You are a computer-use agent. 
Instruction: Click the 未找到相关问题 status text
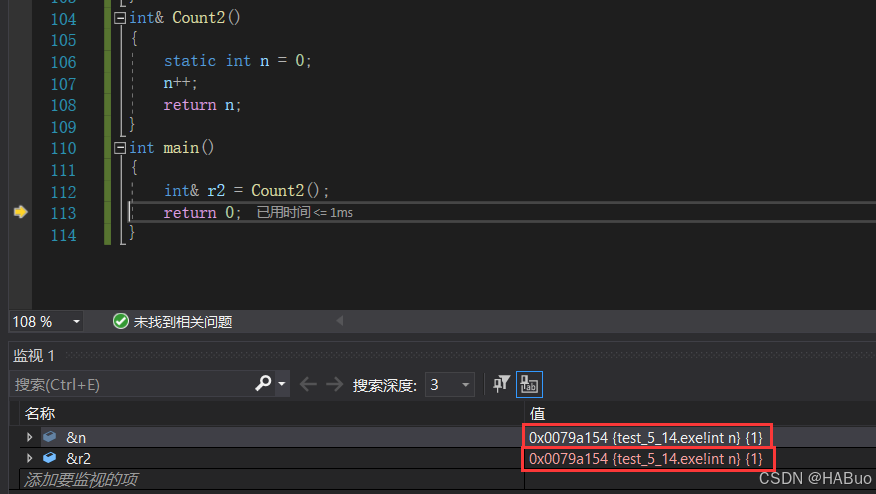coord(183,322)
